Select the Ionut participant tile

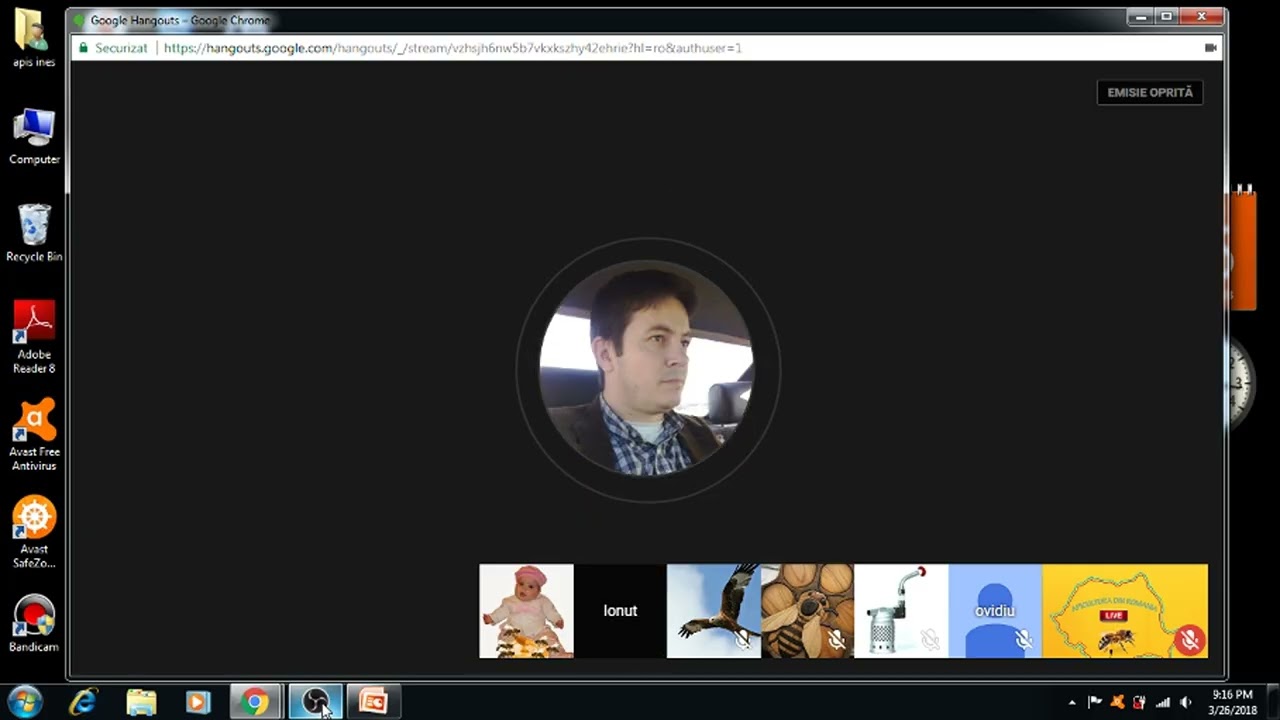pyautogui.click(x=620, y=611)
